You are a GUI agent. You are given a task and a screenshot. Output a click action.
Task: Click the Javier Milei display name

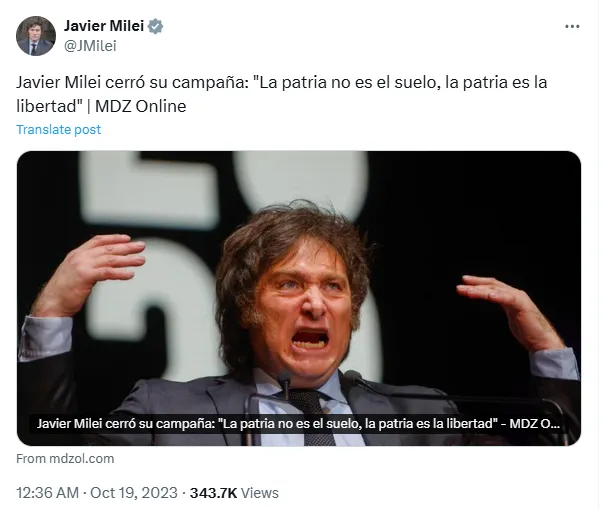104,26
